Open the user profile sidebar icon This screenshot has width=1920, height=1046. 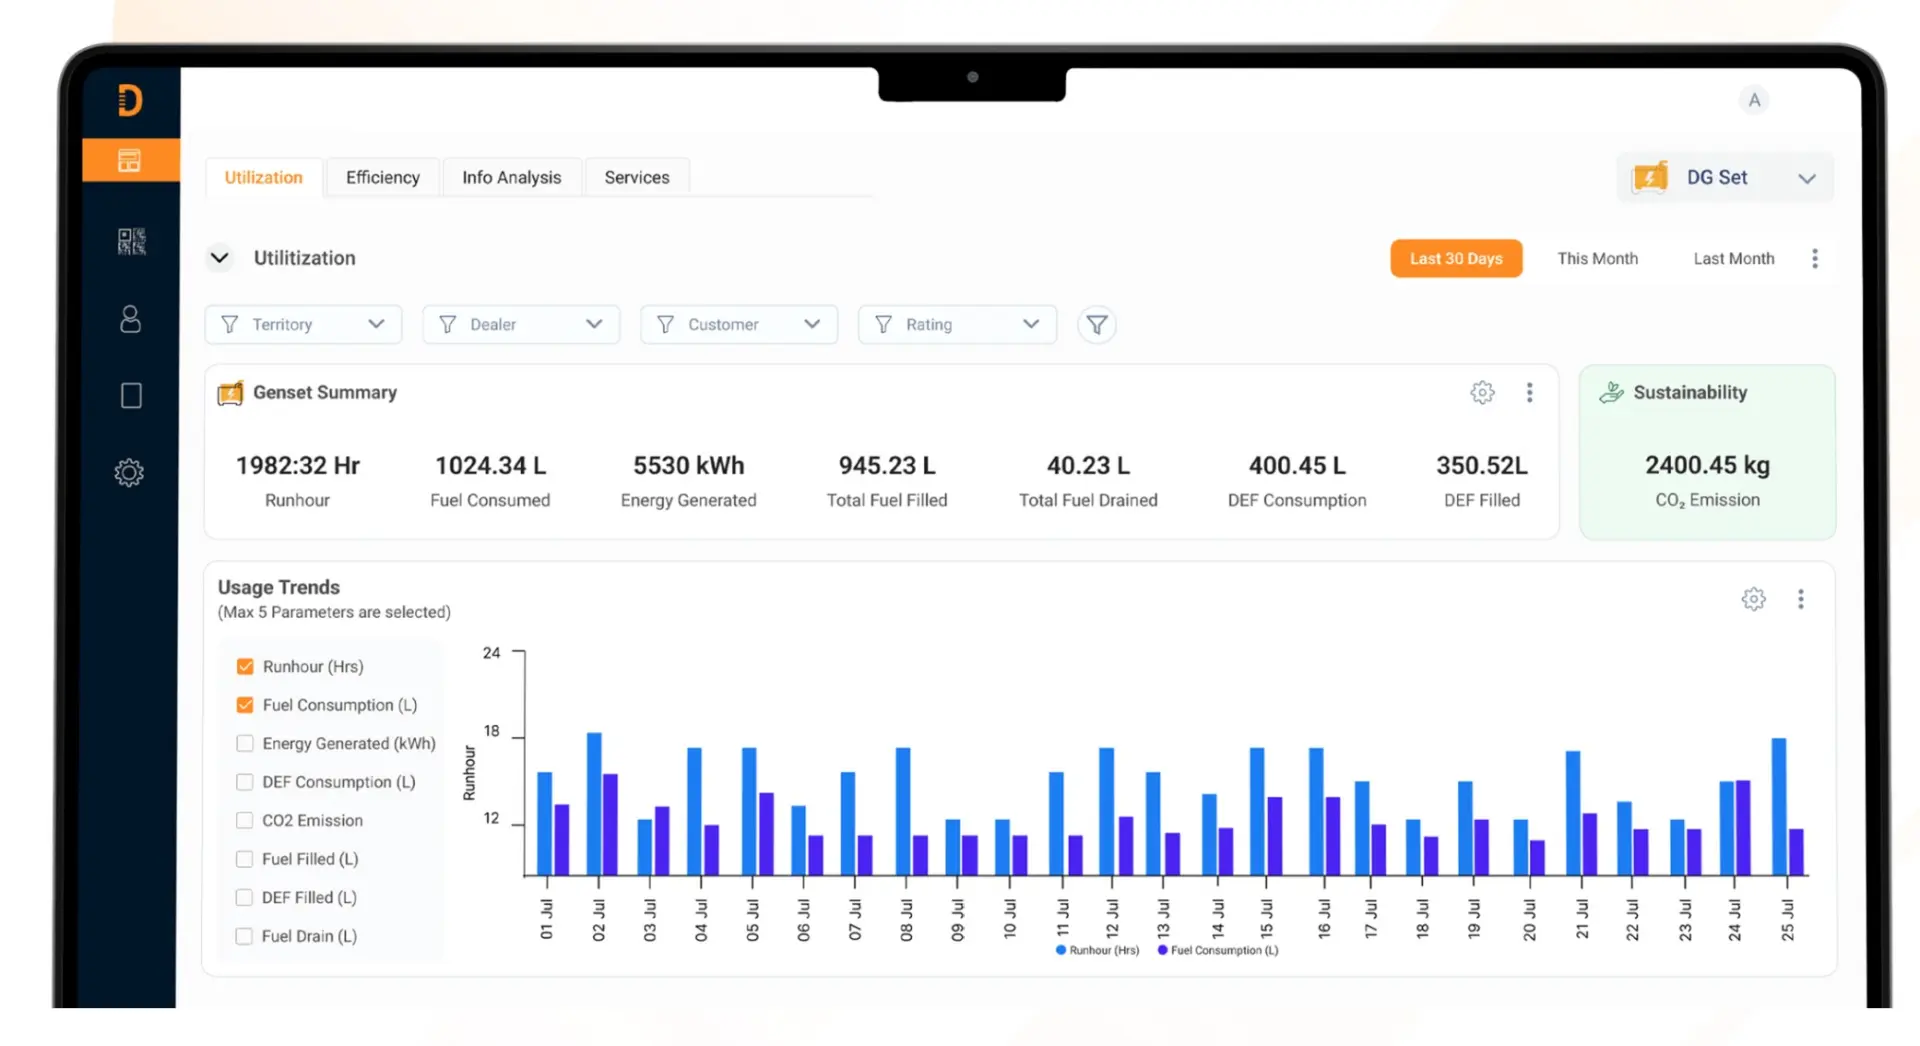pos(130,319)
